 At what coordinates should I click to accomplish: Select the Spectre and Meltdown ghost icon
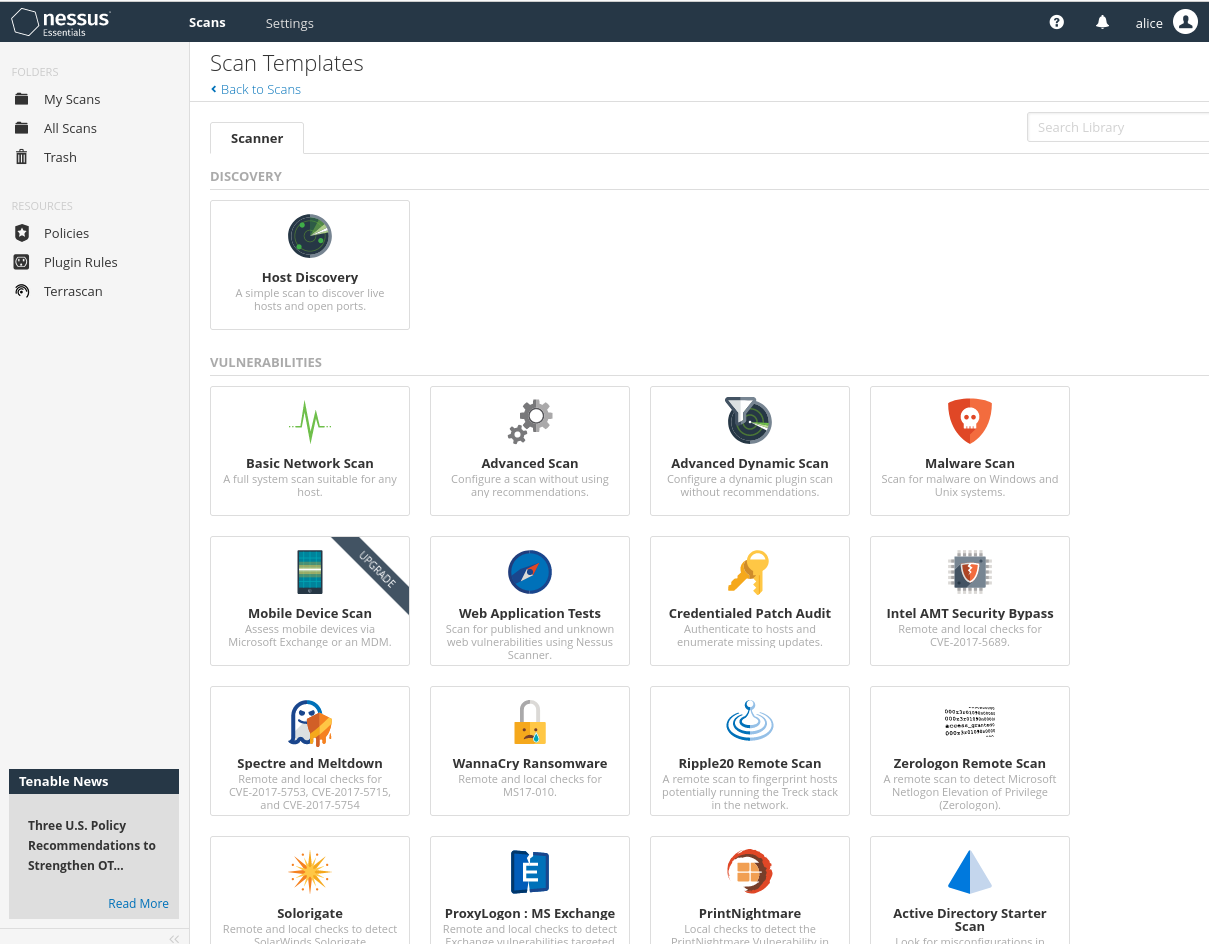[x=310, y=722]
